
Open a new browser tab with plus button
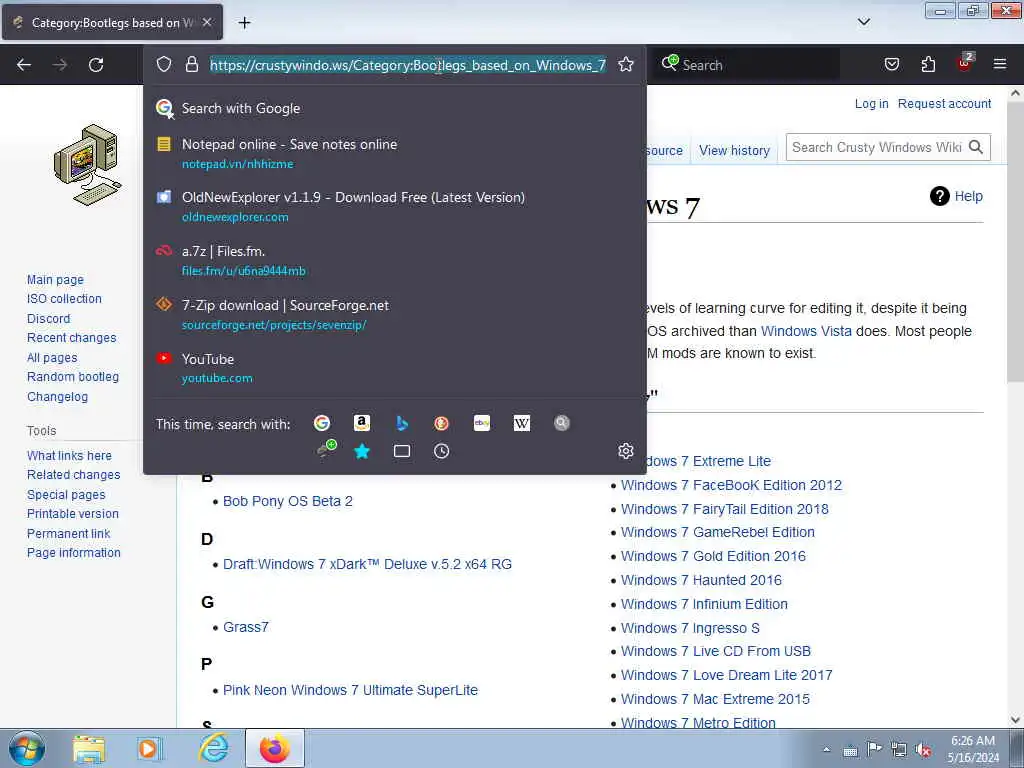click(244, 23)
